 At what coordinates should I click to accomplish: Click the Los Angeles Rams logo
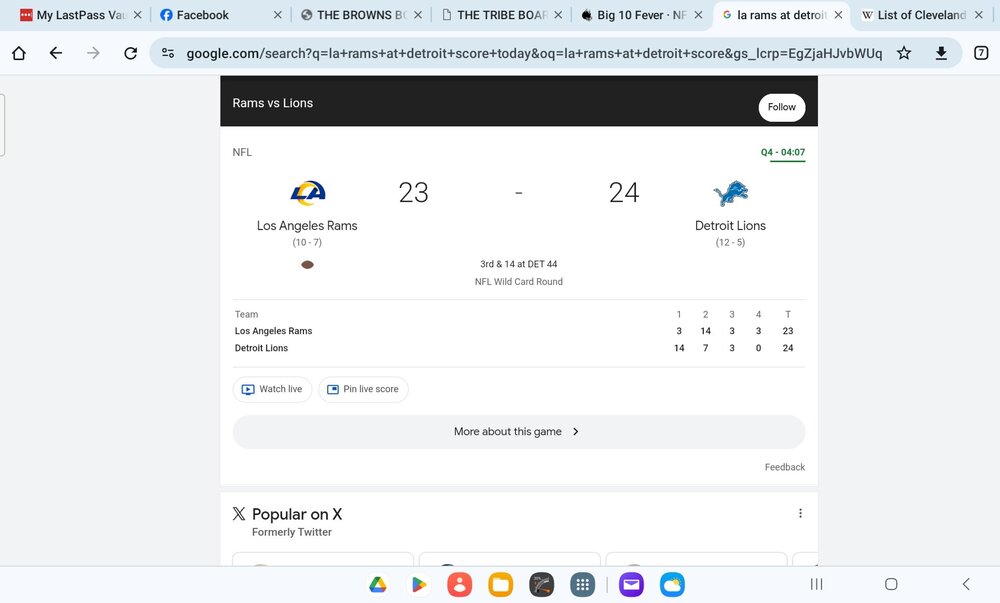click(307, 193)
